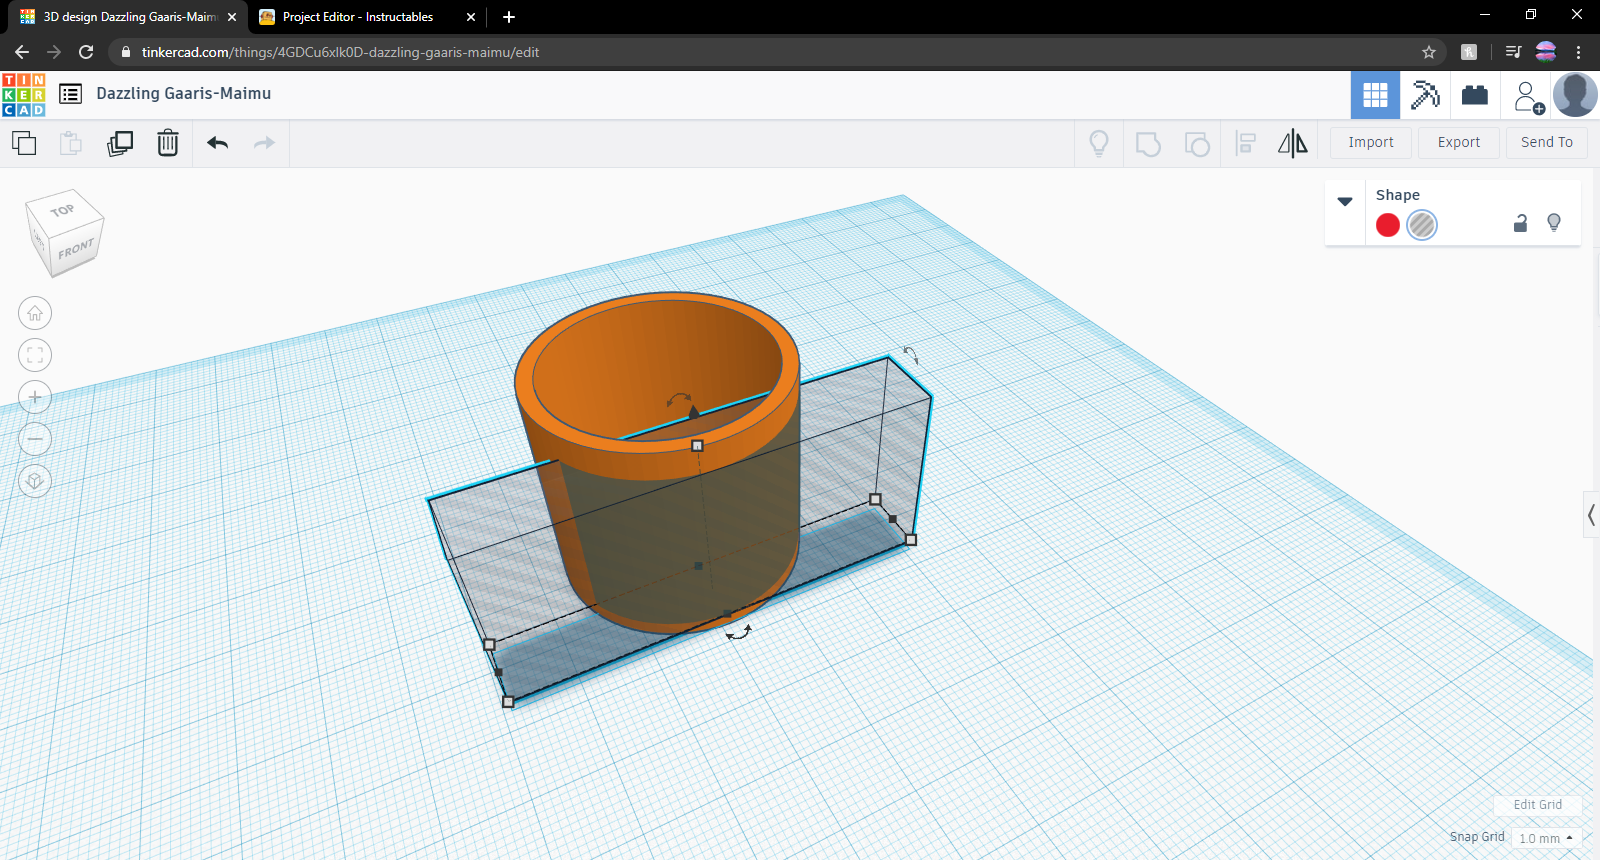
Task: Open the Bricks mode icon
Action: [1475, 95]
